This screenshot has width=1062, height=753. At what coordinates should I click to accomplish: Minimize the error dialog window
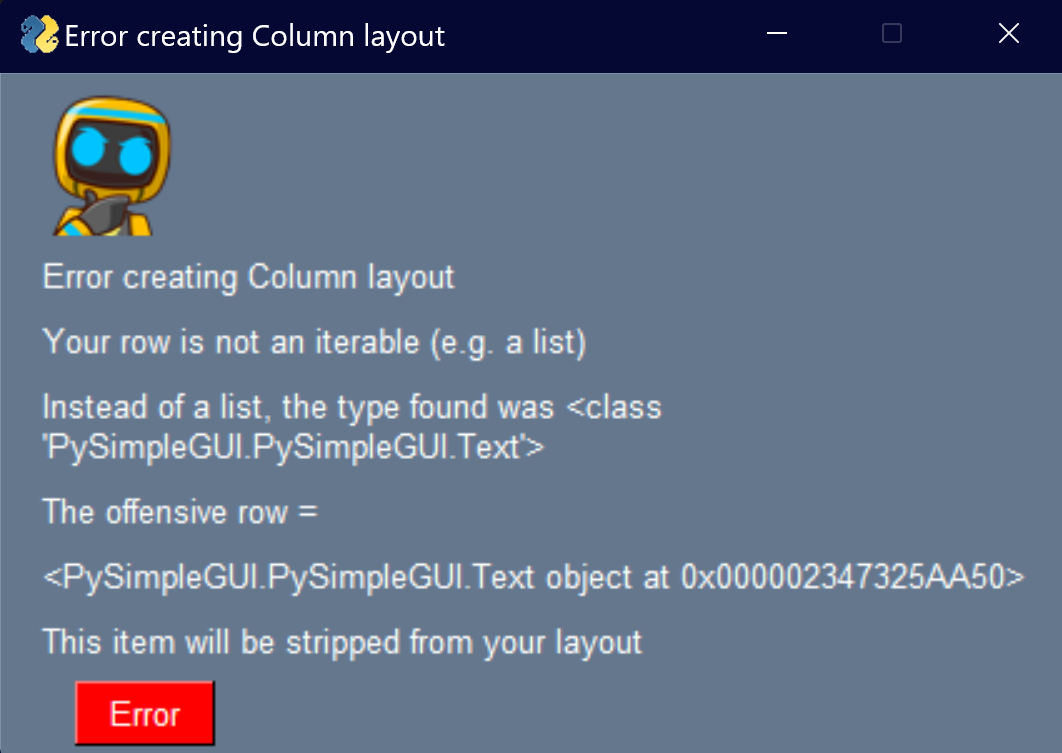coord(776,34)
